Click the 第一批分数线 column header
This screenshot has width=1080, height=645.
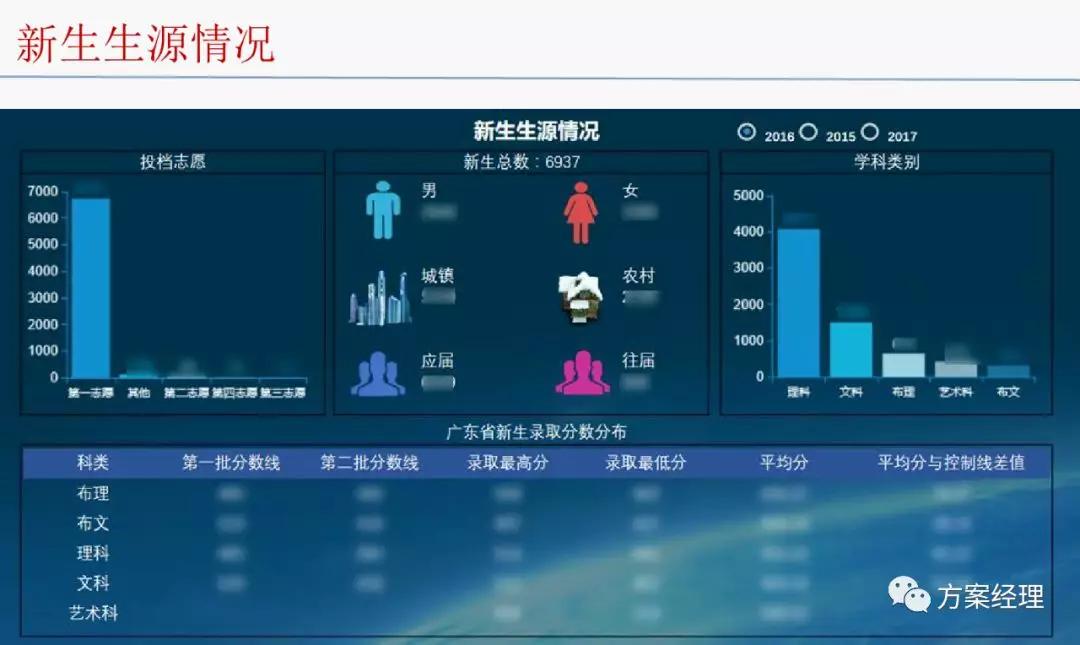click(x=231, y=462)
